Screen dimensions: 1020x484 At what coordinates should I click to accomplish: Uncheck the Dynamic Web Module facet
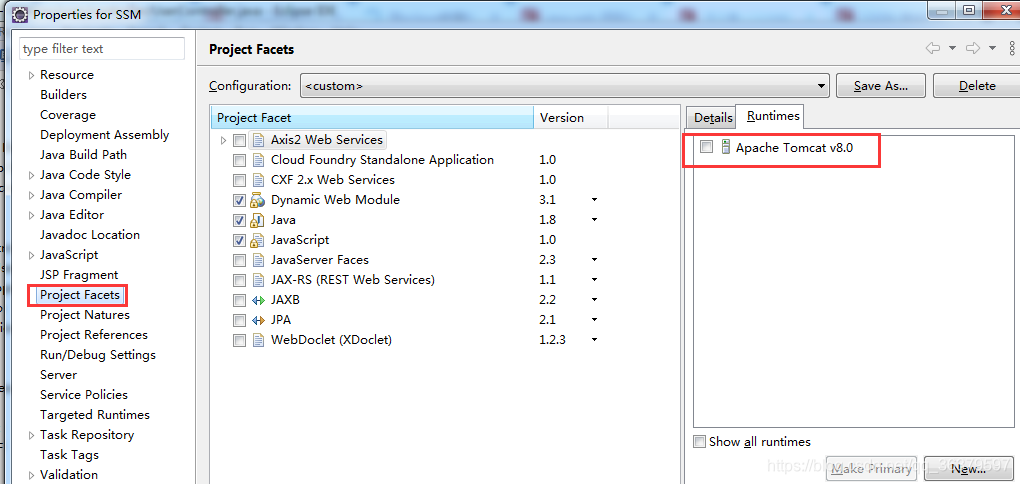(x=240, y=200)
